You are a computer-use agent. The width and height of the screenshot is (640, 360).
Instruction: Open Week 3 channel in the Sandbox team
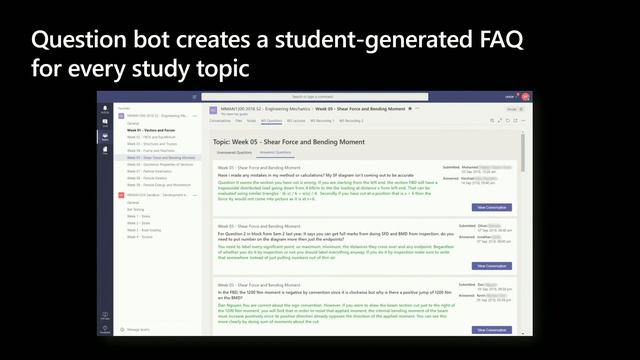[144, 230]
